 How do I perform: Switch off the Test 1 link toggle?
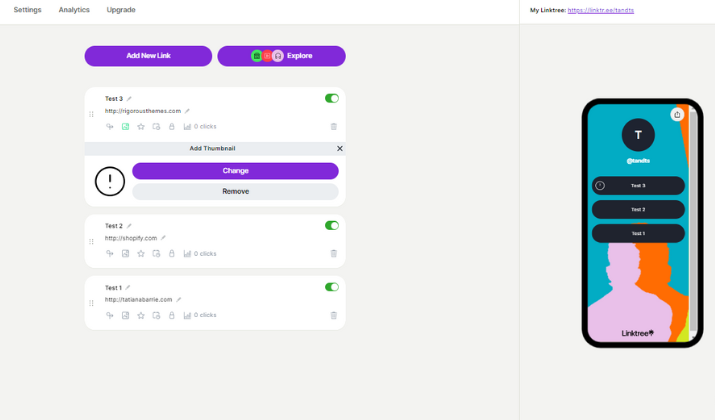pos(332,287)
